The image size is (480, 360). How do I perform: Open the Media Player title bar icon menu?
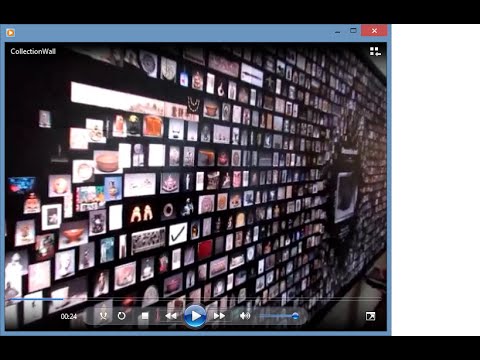tap(10, 33)
